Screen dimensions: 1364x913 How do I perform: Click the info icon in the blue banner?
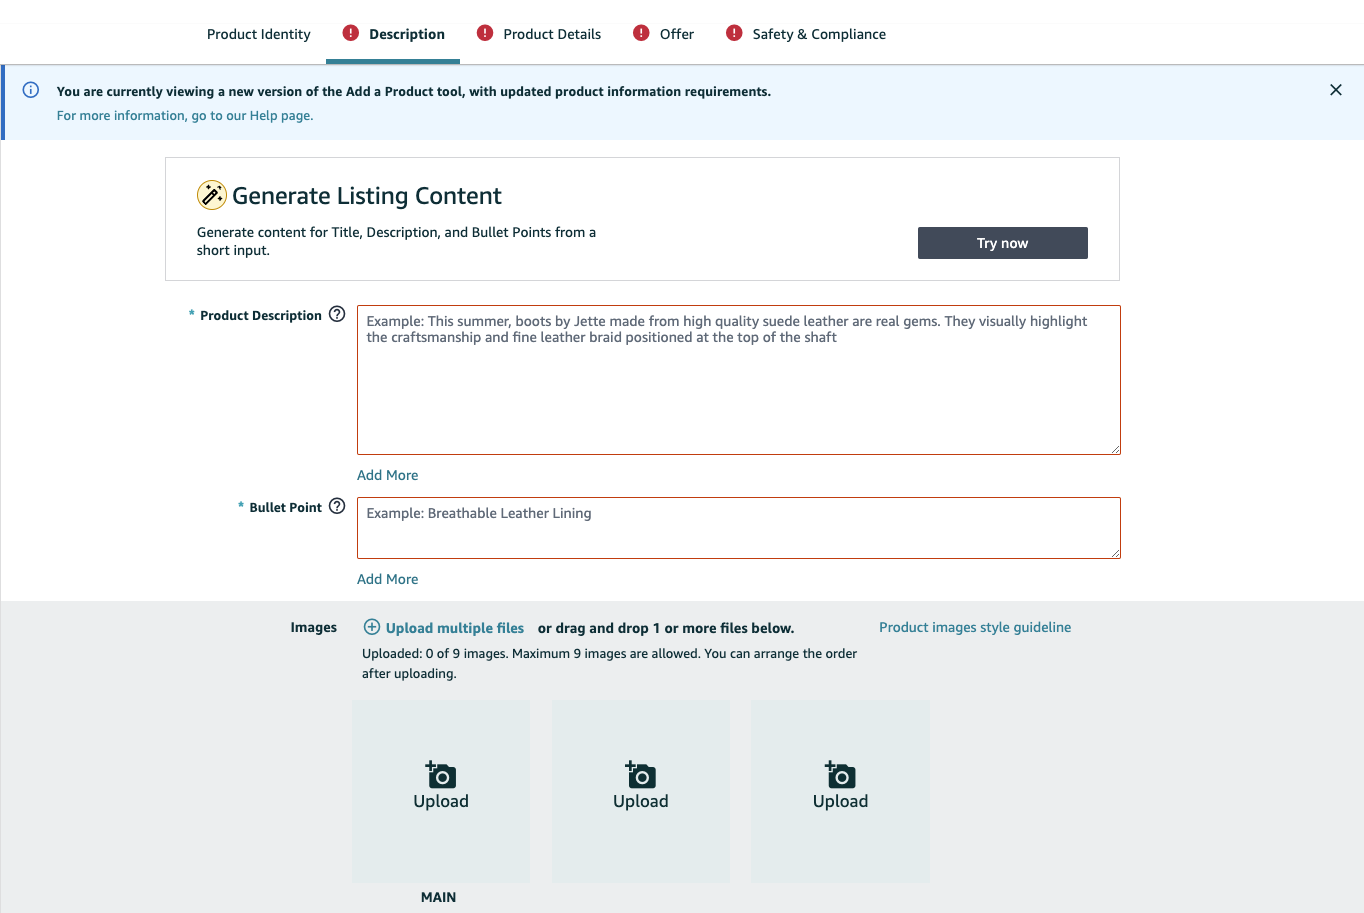pyautogui.click(x=31, y=90)
